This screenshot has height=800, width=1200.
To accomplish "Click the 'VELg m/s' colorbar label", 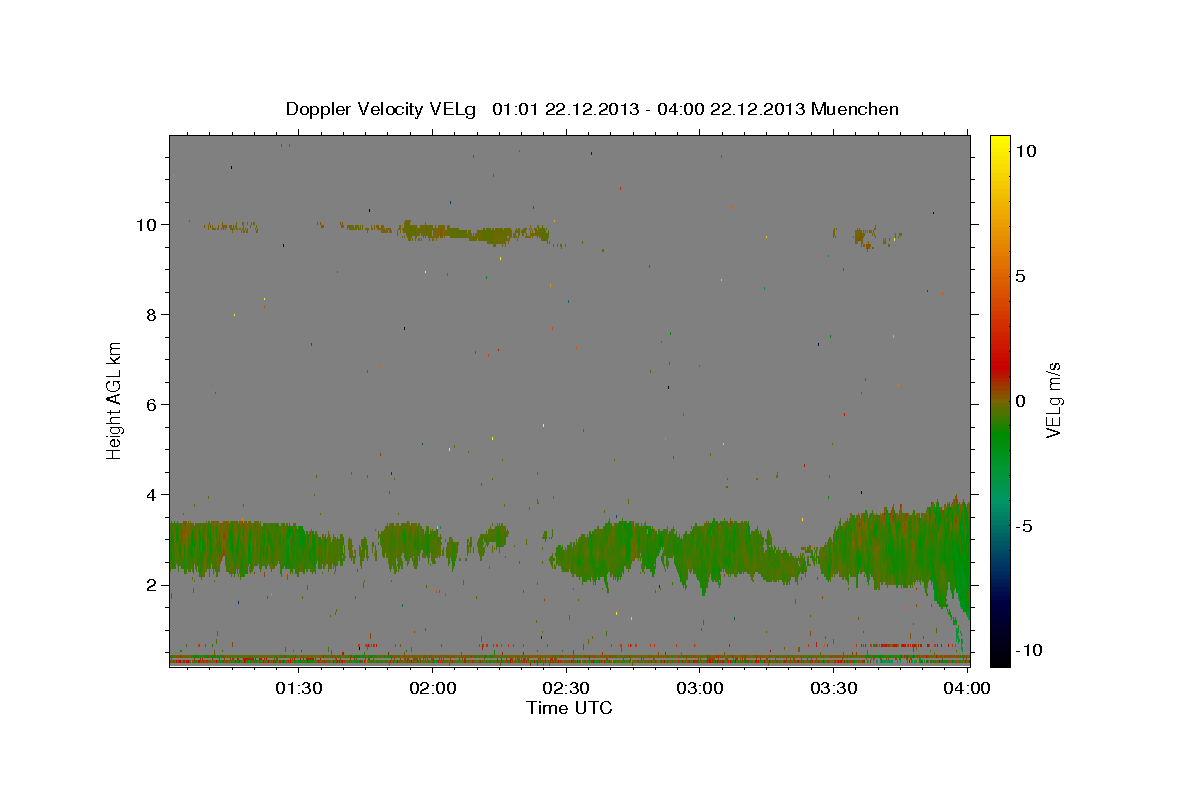I will pos(1053,400).
